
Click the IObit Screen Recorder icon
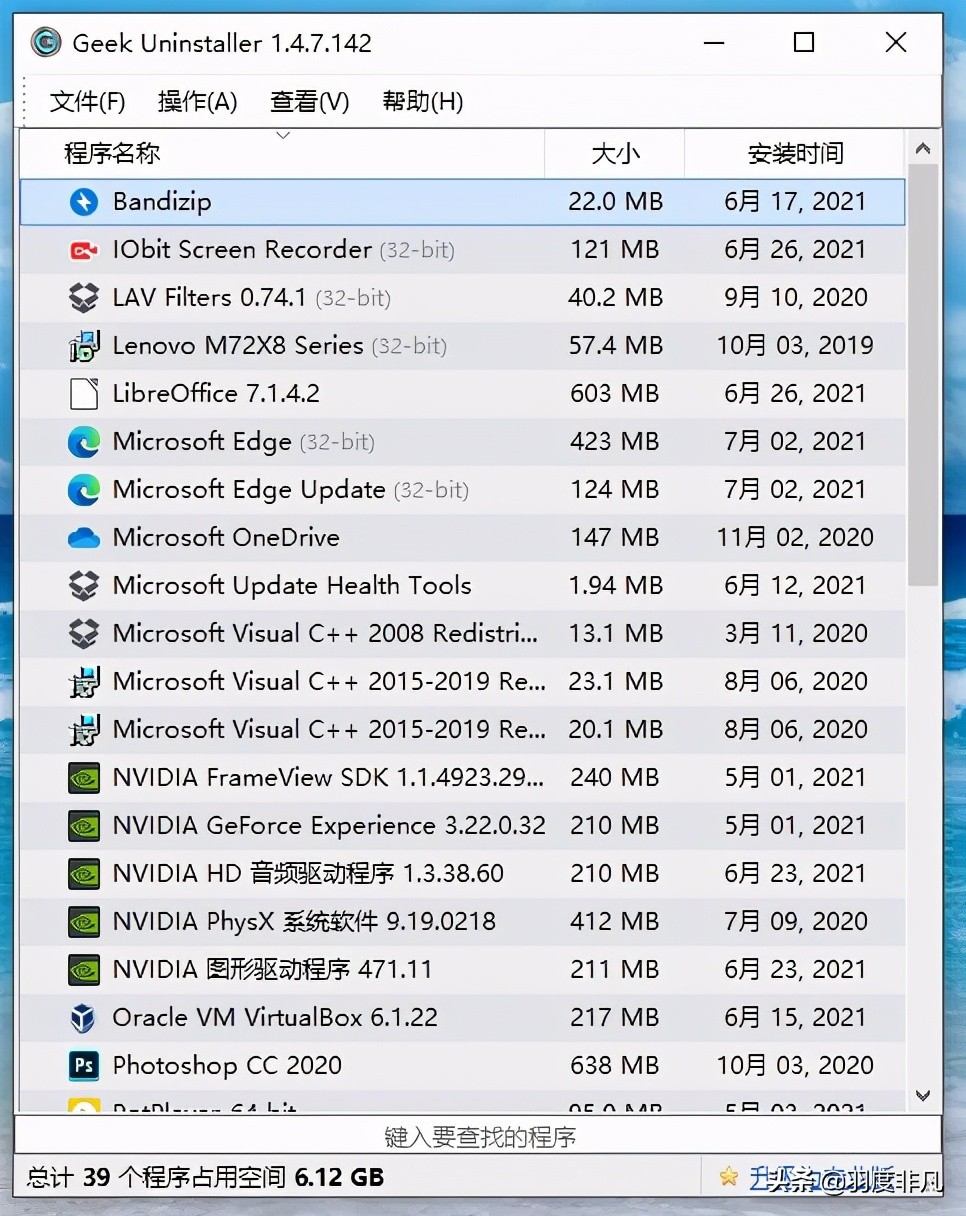(x=84, y=250)
